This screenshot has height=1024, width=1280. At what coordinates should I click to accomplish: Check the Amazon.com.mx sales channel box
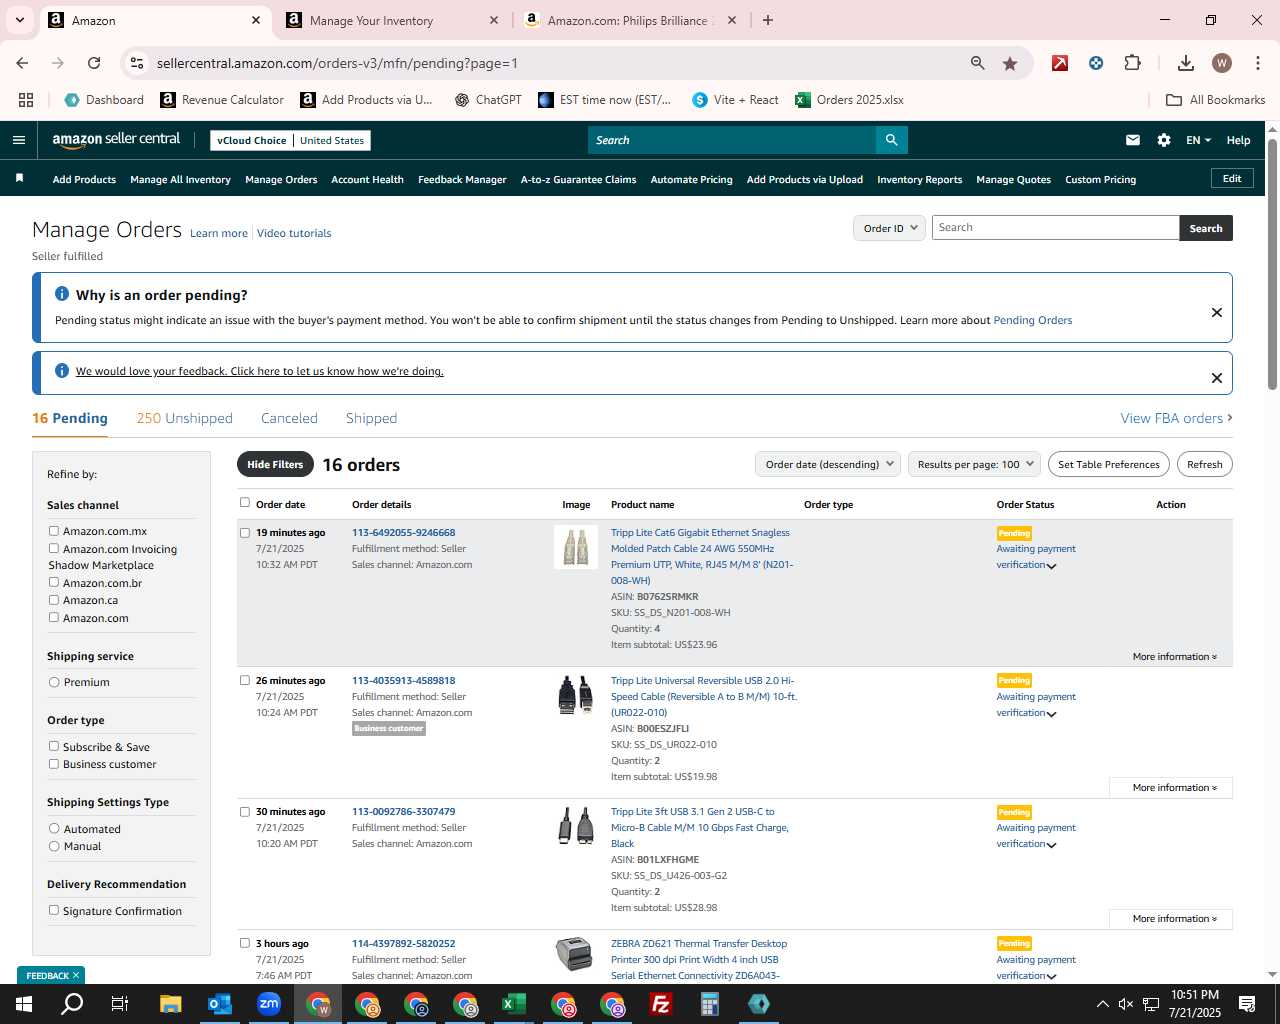point(54,531)
